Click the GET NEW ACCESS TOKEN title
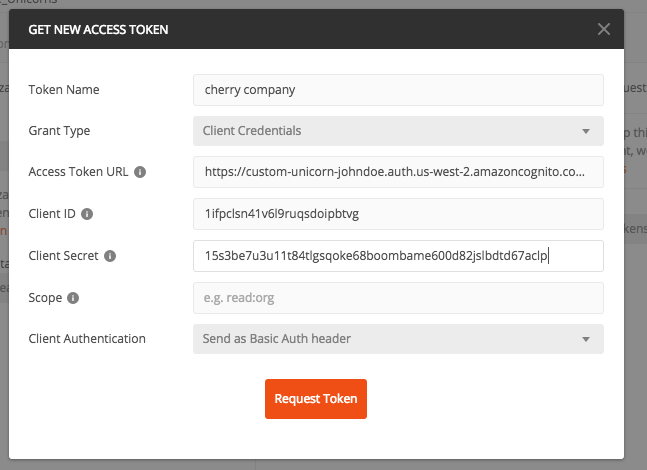 click(x=98, y=30)
